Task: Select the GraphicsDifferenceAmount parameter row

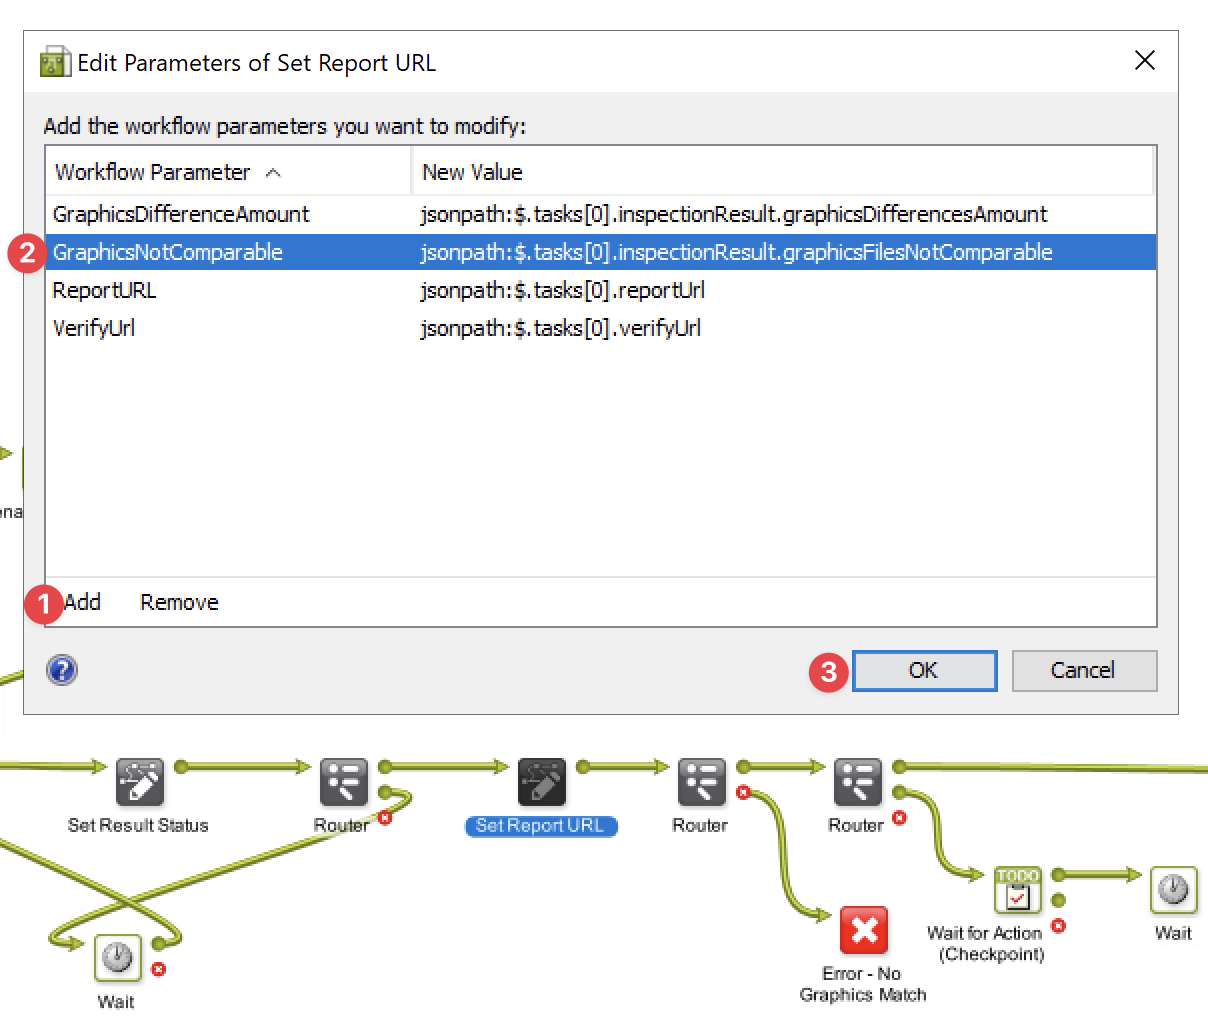Action: pyautogui.click(x=181, y=214)
